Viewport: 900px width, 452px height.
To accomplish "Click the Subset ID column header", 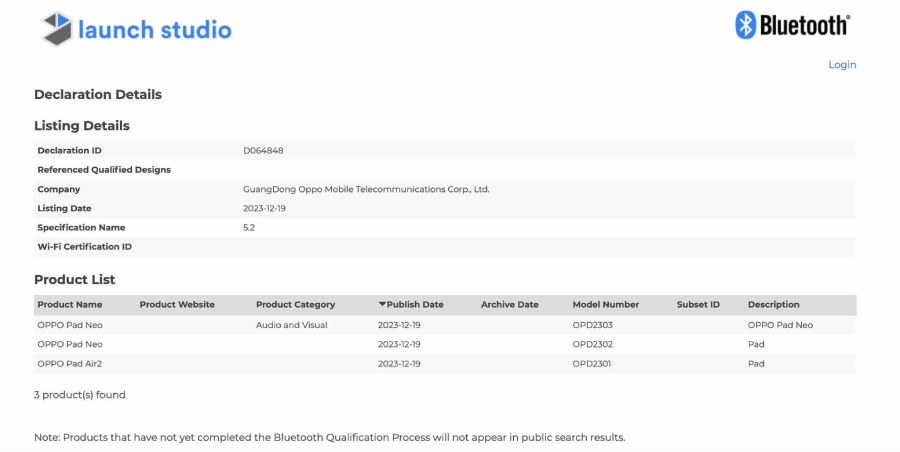I will pyautogui.click(x=698, y=304).
